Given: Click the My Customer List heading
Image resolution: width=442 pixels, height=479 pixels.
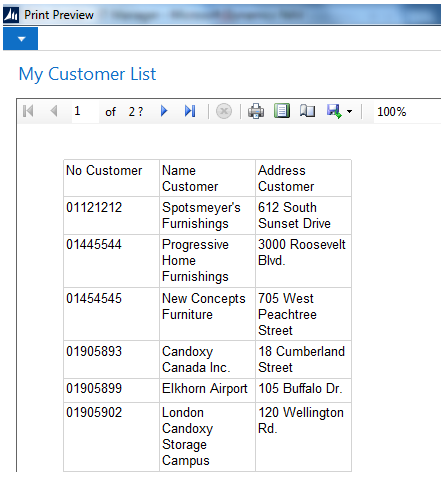Looking at the screenshot, I should click(x=87, y=74).
